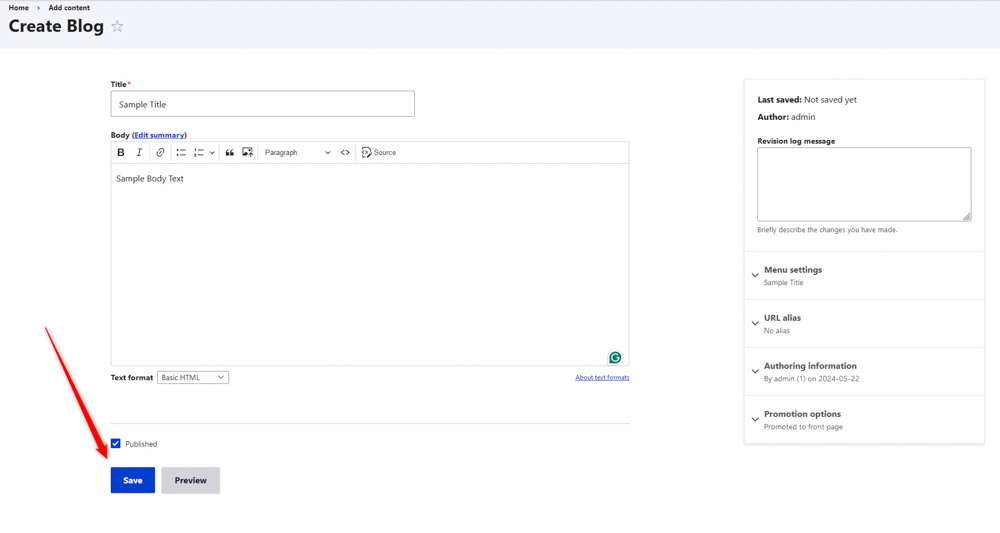Screen dimensions: 1000x533
Task: Insert a bulleted list
Action: click(x=181, y=152)
